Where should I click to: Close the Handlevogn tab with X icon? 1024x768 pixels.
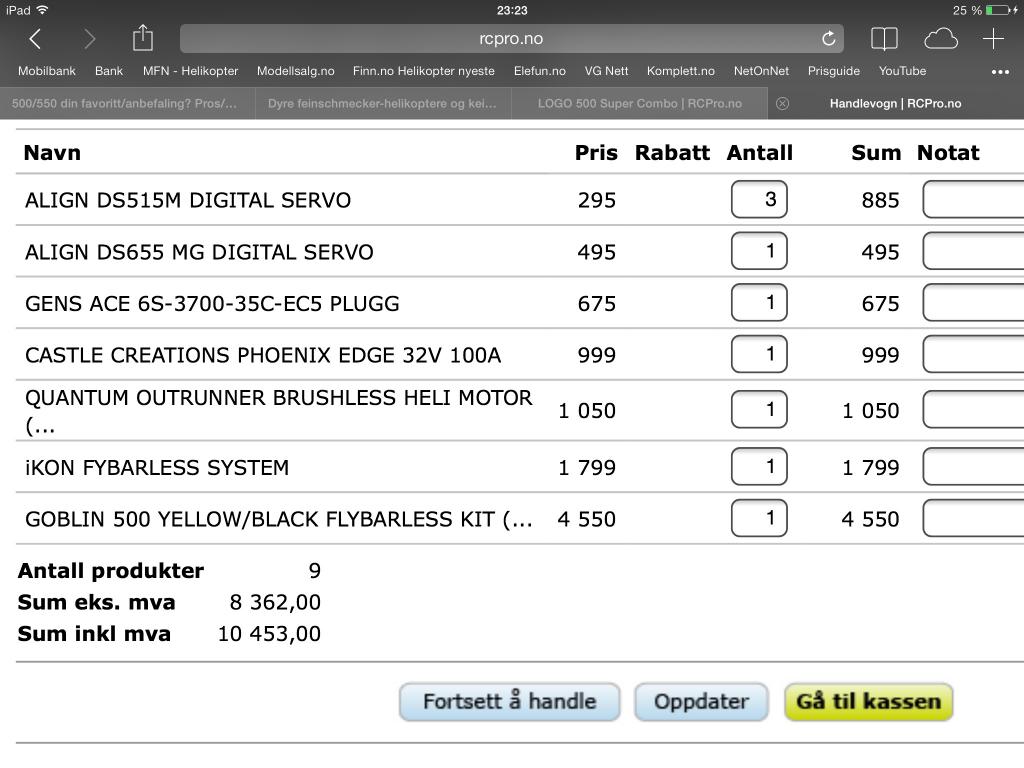tap(783, 104)
